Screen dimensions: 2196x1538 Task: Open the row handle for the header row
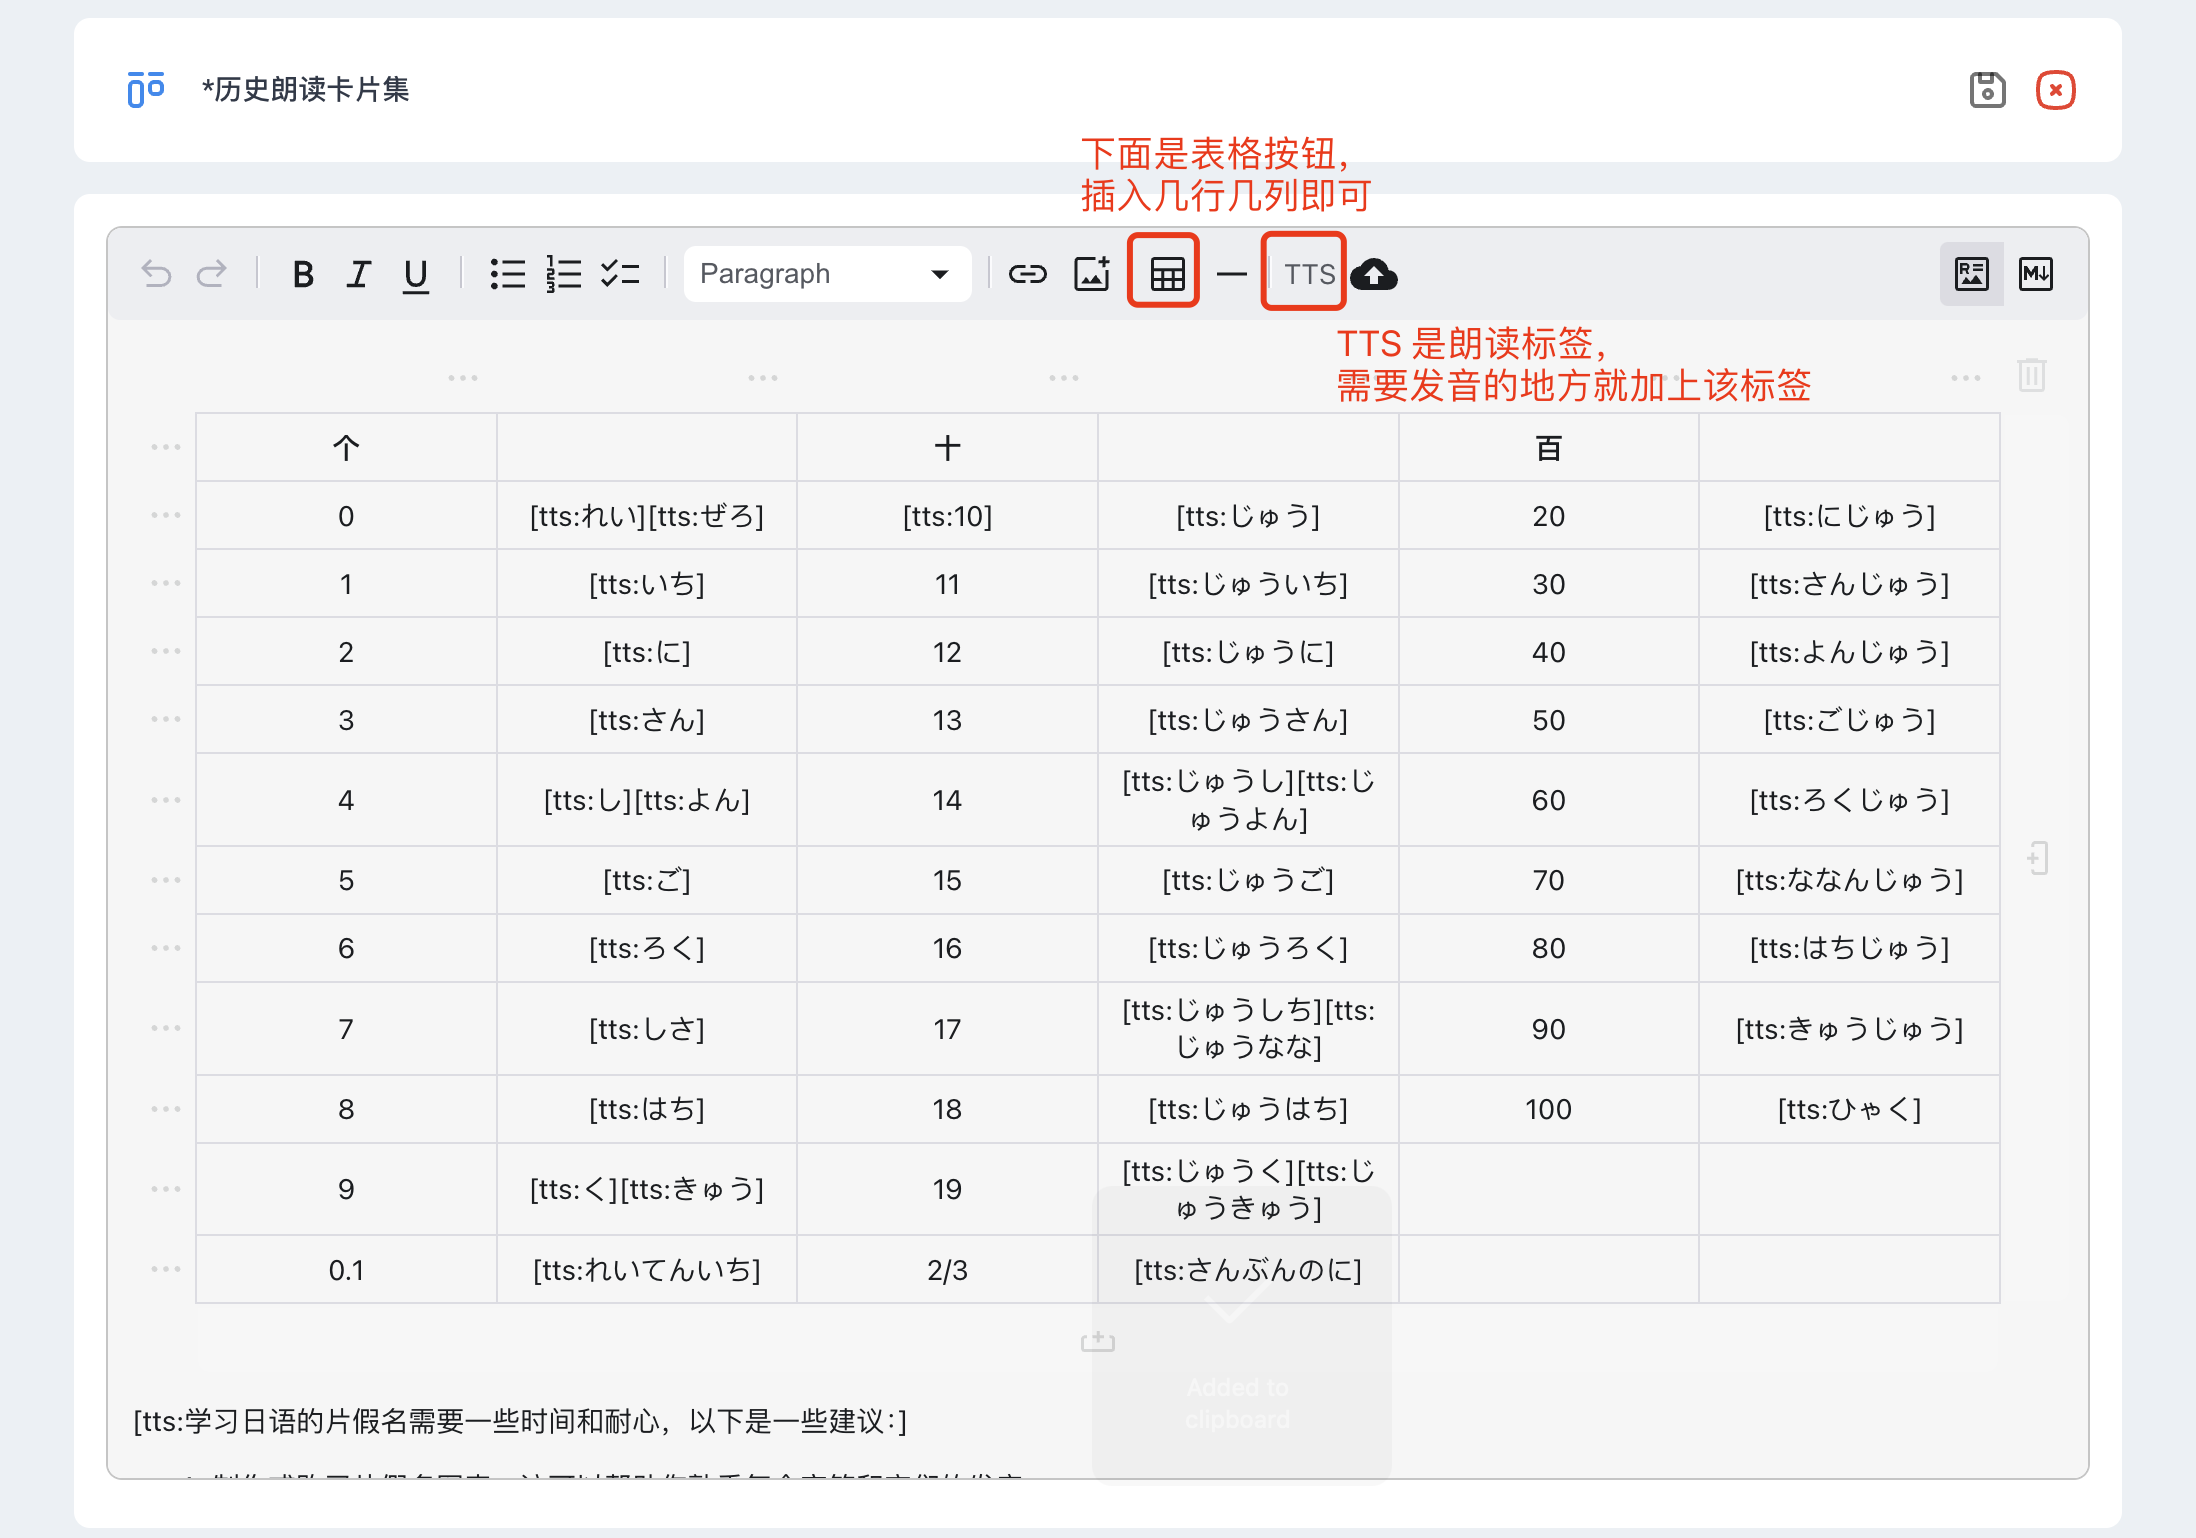tap(166, 447)
